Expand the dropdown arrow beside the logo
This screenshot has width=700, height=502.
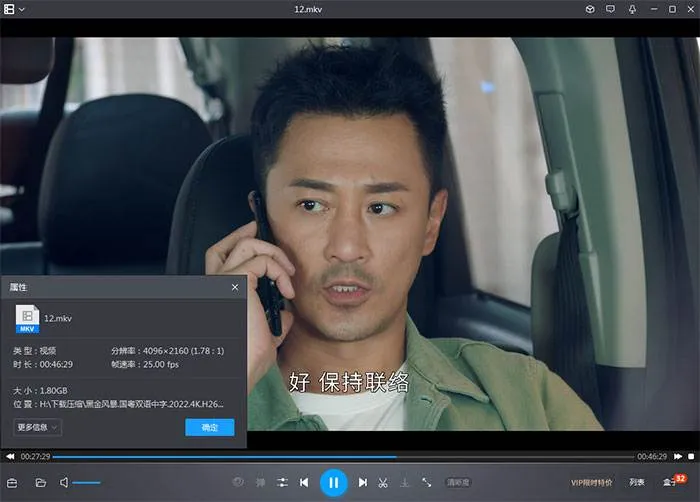[21, 9]
